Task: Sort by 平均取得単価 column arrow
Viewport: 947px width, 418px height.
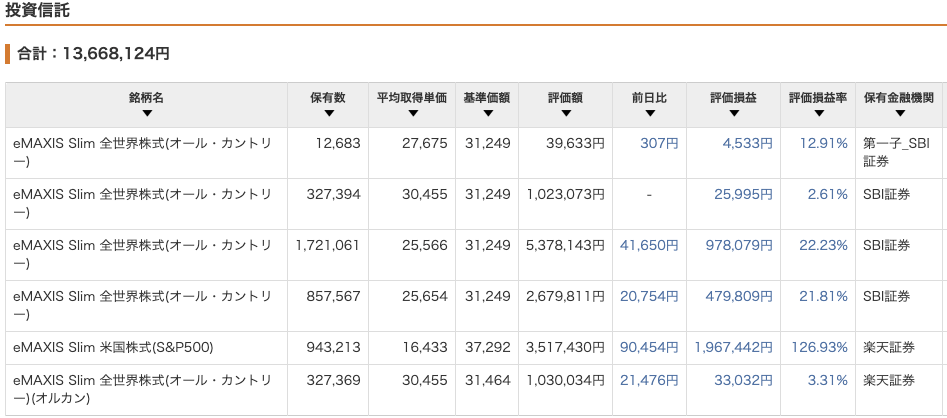Action: pos(410,113)
